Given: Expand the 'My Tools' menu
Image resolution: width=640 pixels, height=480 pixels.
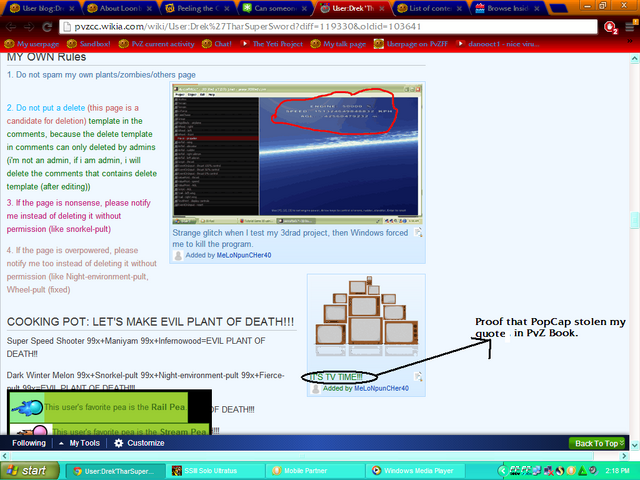Looking at the screenshot, I should pyautogui.click(x=79, y=443).
